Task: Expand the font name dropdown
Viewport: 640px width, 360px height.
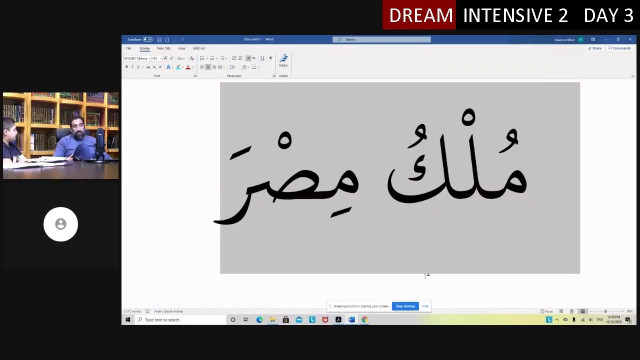Action: click(x=149, y=58)
